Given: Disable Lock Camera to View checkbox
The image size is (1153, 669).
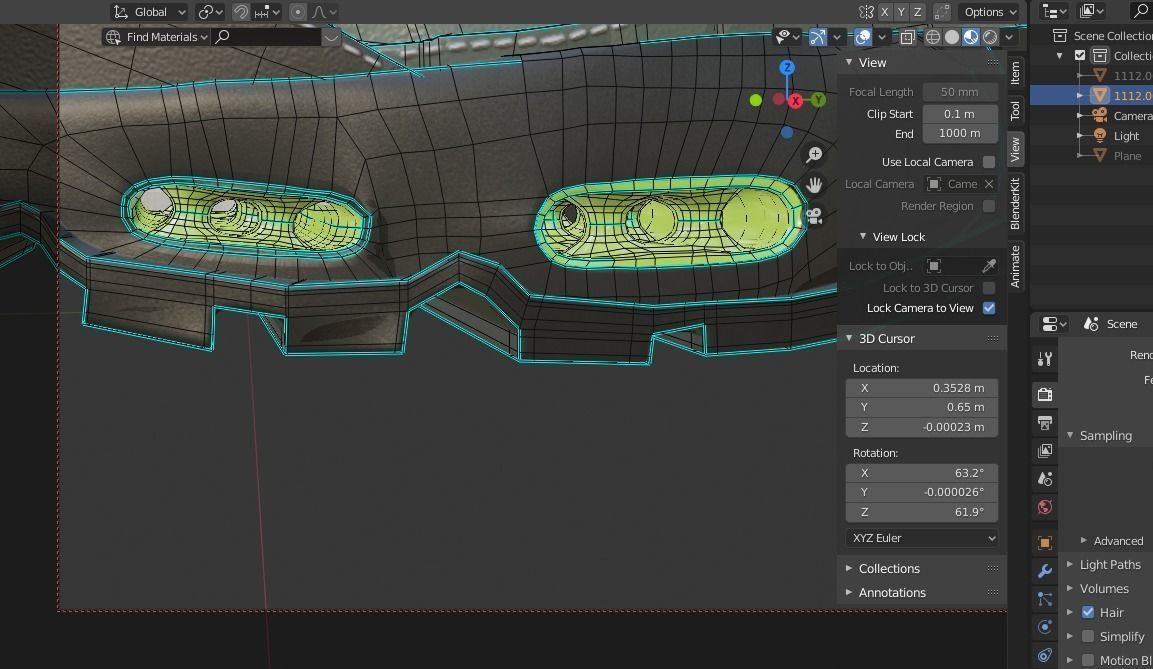Looking at the screenshot, I should pyautogui.click(x=989, y=308).
